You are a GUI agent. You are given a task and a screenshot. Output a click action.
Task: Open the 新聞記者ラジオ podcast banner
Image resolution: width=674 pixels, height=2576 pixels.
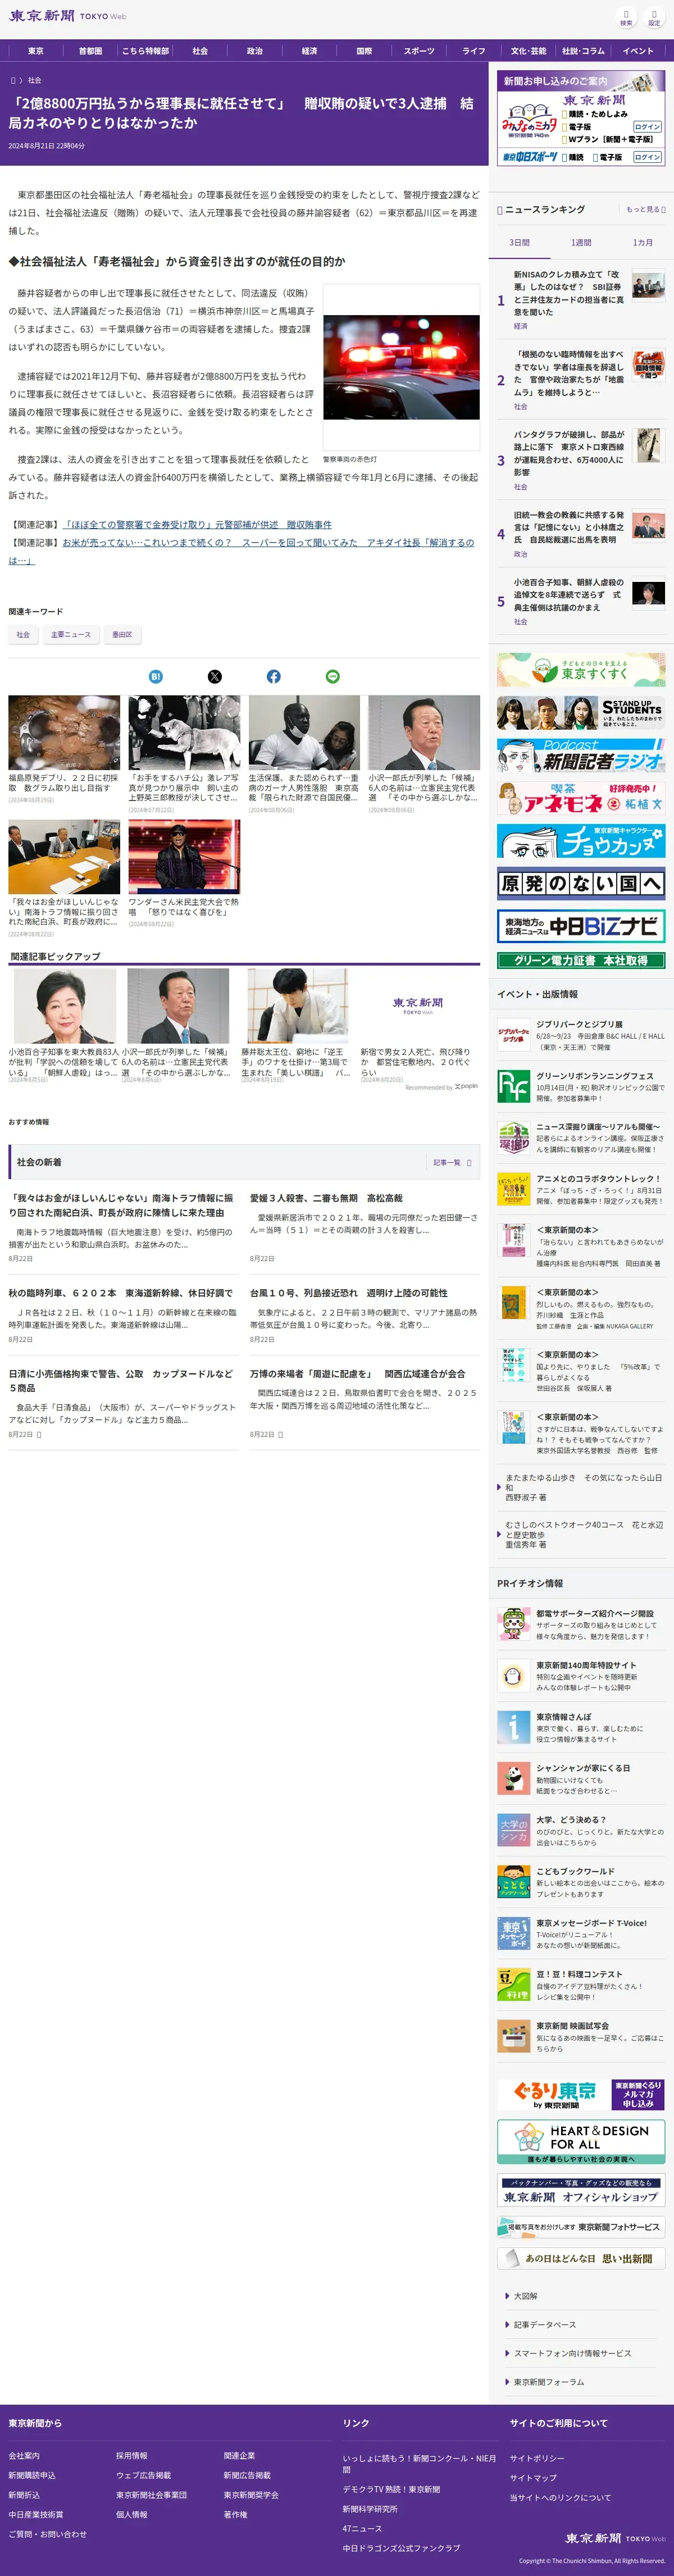[x=581, y=755]
